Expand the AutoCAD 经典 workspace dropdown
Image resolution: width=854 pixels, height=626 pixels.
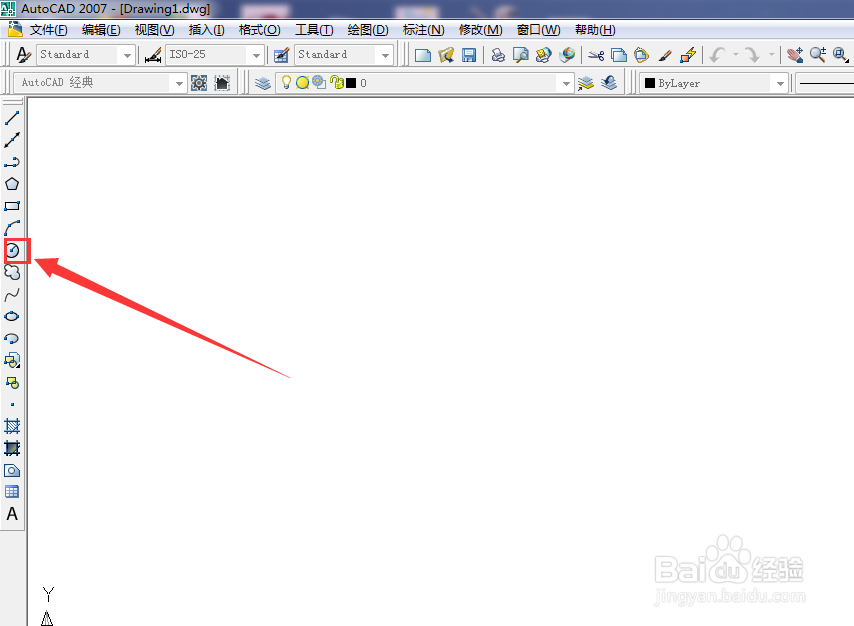pos(179,83)
